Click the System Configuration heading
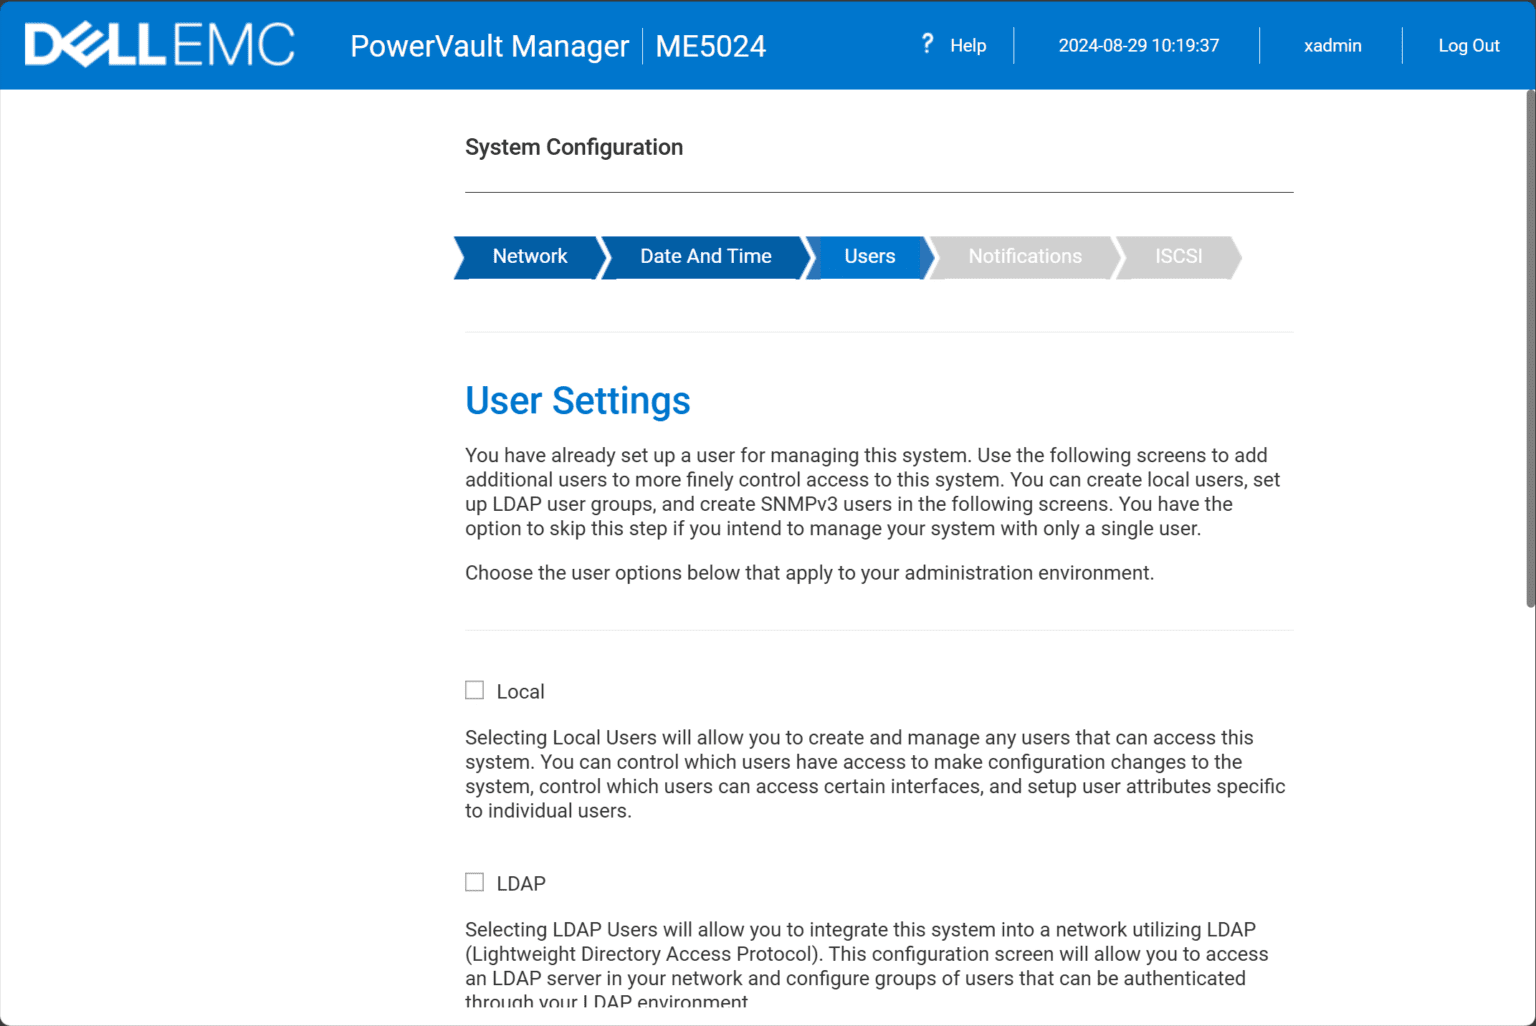Image resolution: width=1536 pixels, height=1026 pixels. [573, 147]
